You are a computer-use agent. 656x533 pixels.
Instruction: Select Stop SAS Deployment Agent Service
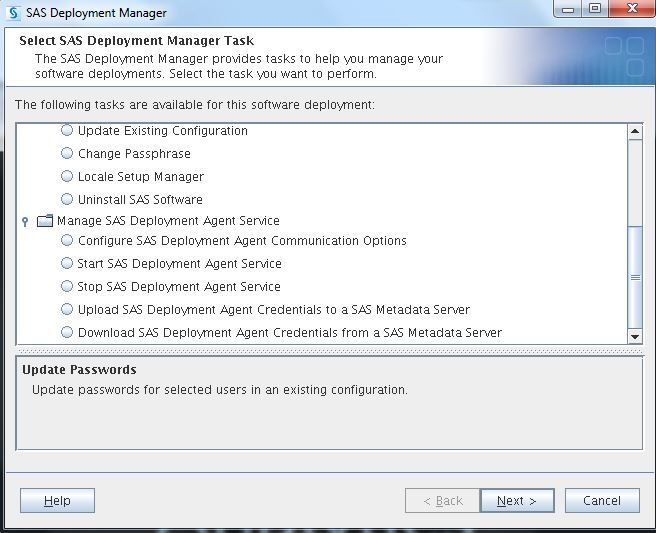[x=67, y=287]
